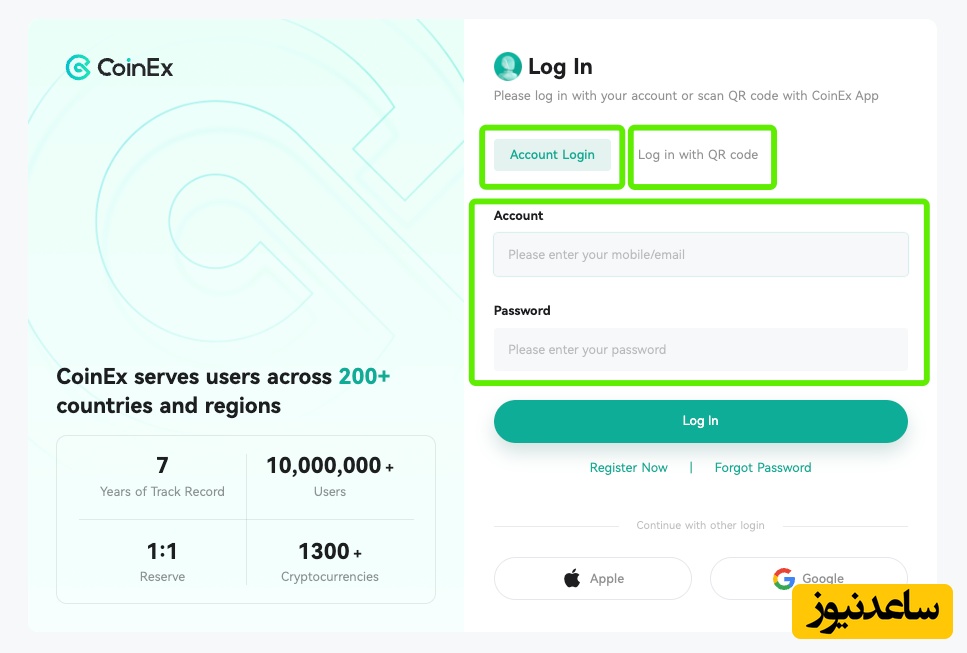Switch to the Account Login tab
967x653 pixels.
552,155
